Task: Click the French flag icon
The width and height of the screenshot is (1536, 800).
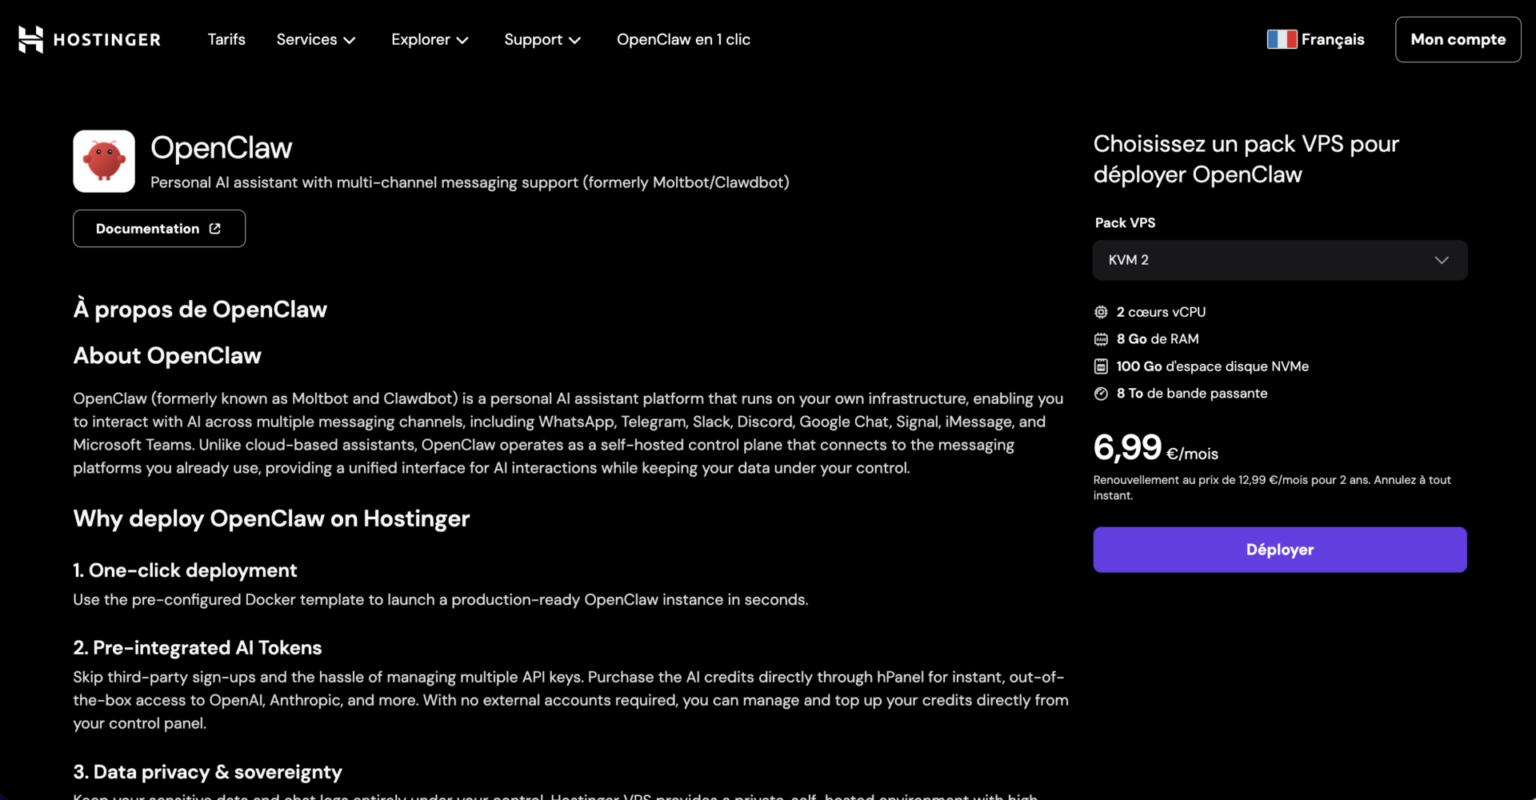Action: pos(1281,39)
